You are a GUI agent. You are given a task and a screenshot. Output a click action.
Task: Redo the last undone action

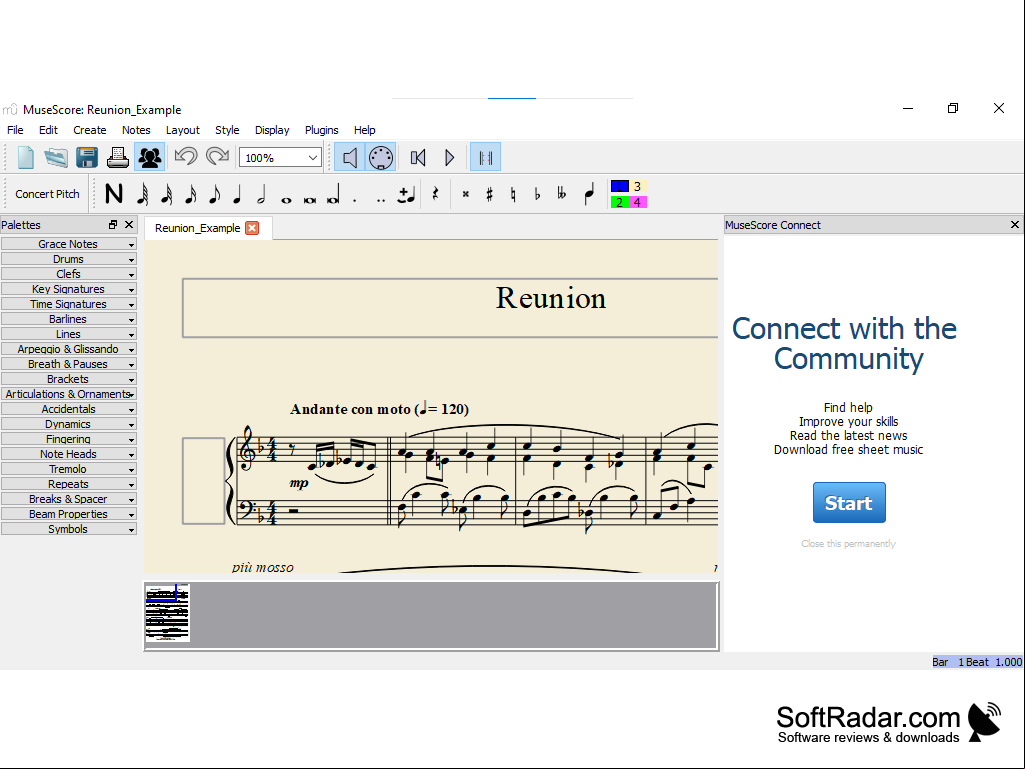[217, 157]
